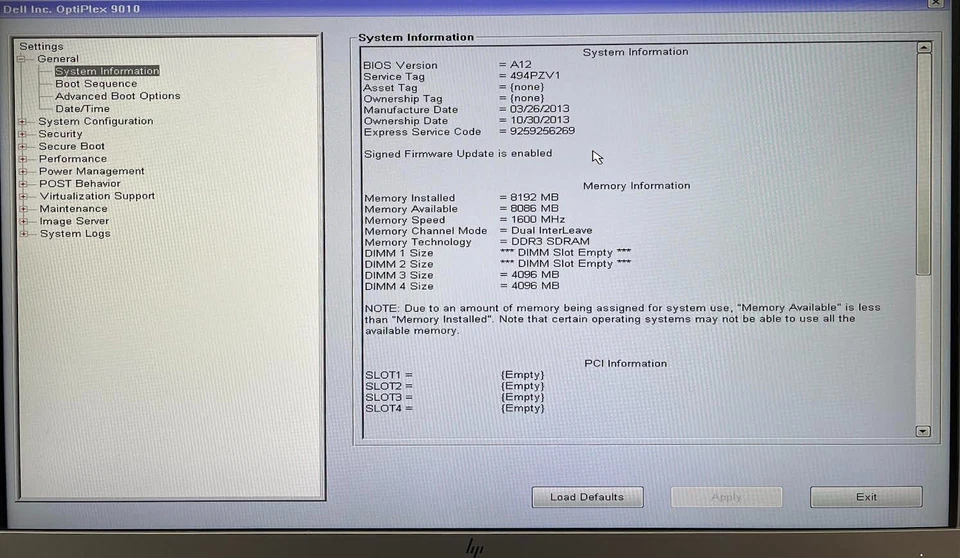Expand the Performance tree node
The width and height of the screenshot is (960, 558).
pos(23,159)
